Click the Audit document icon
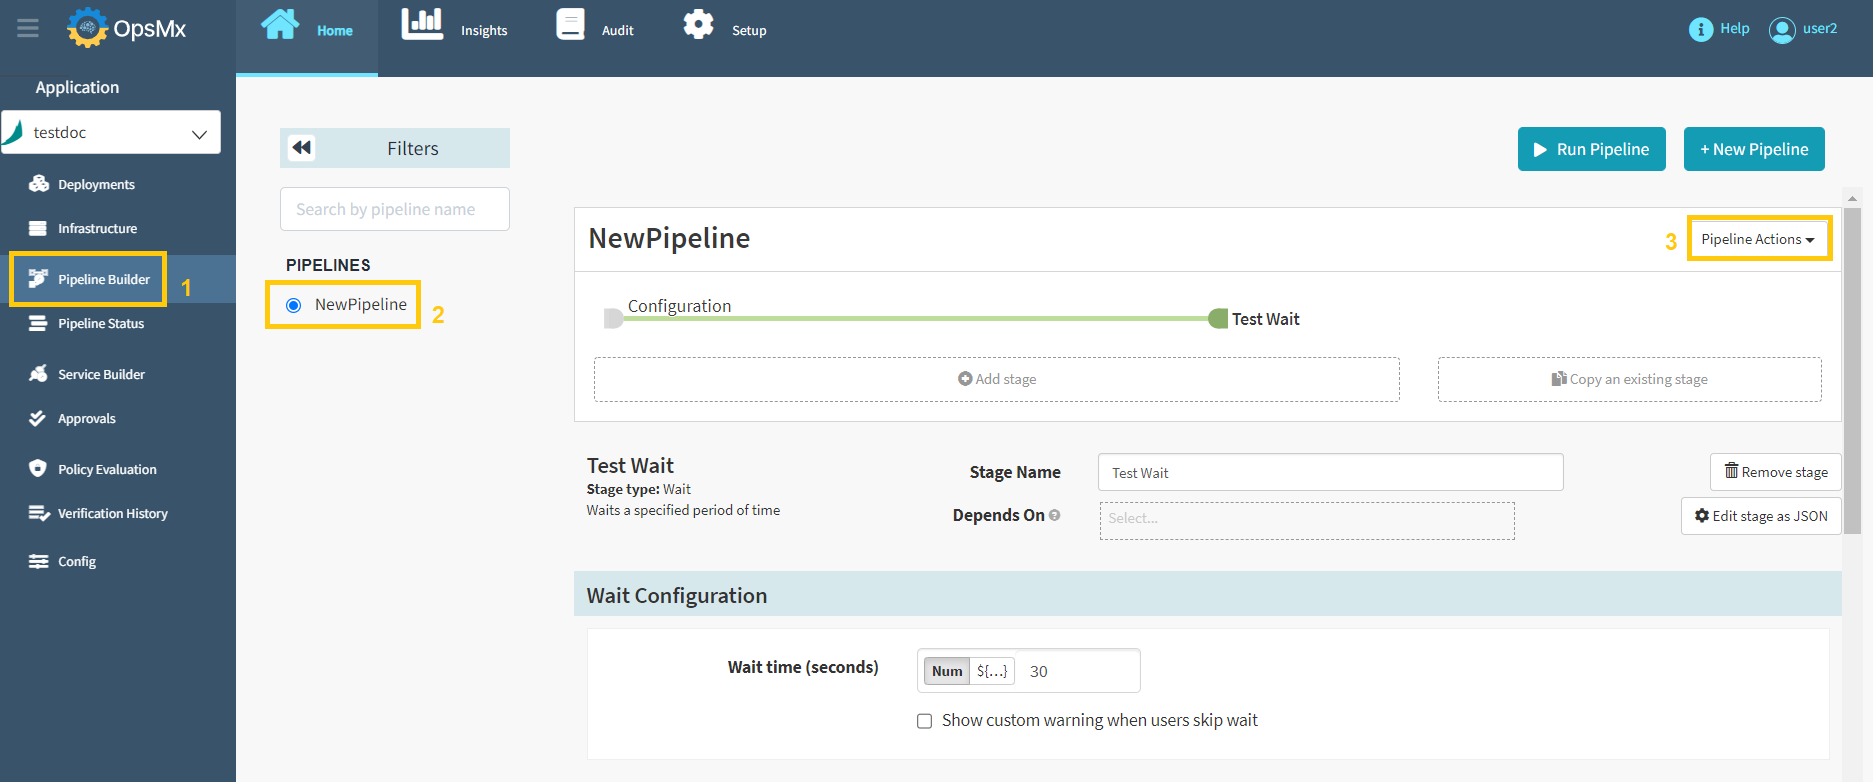This screenshot has width=1873, height=782. click(x=570, y=24)
